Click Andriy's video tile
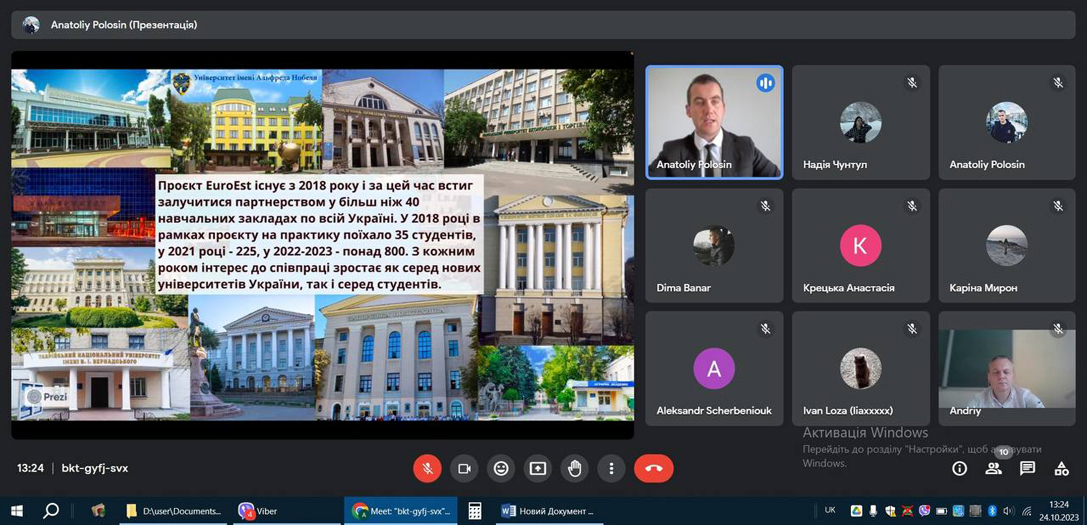Viewport: 1087px width, 525px height. pos(1007,368)
